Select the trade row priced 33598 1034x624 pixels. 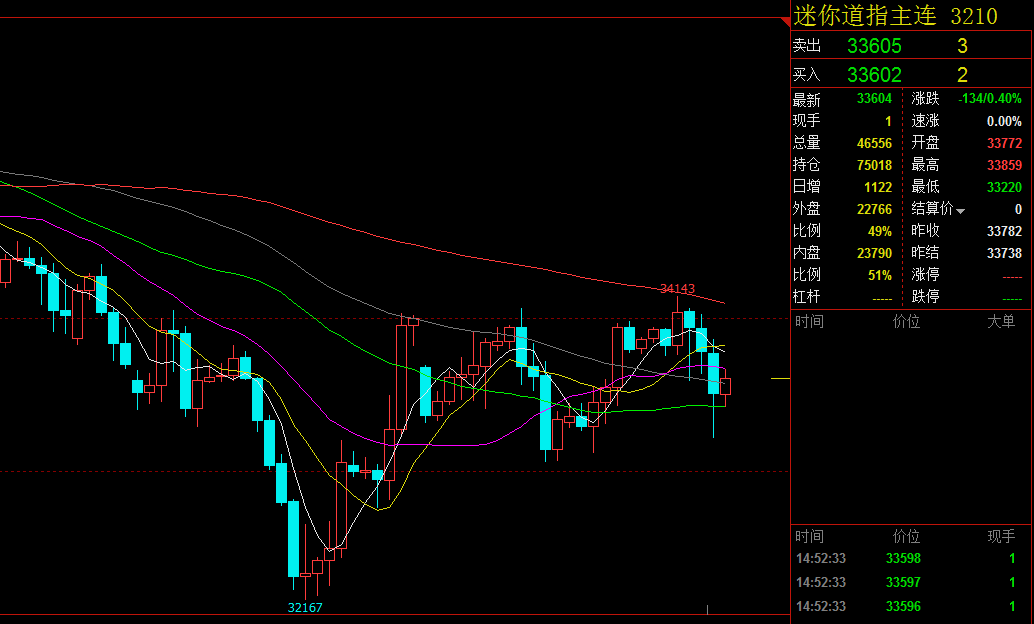911,559
